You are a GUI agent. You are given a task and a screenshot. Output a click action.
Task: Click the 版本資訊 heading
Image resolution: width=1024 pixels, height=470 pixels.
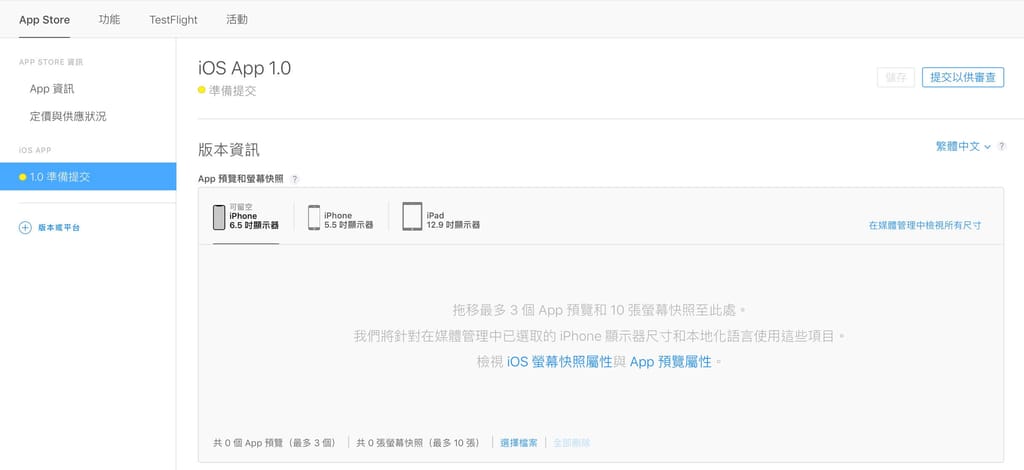click(x=229, y=150)
